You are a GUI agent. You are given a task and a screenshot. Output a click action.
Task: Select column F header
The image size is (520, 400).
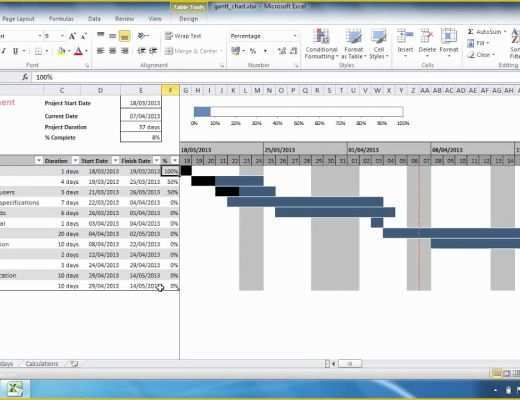(x=170, y=90)
